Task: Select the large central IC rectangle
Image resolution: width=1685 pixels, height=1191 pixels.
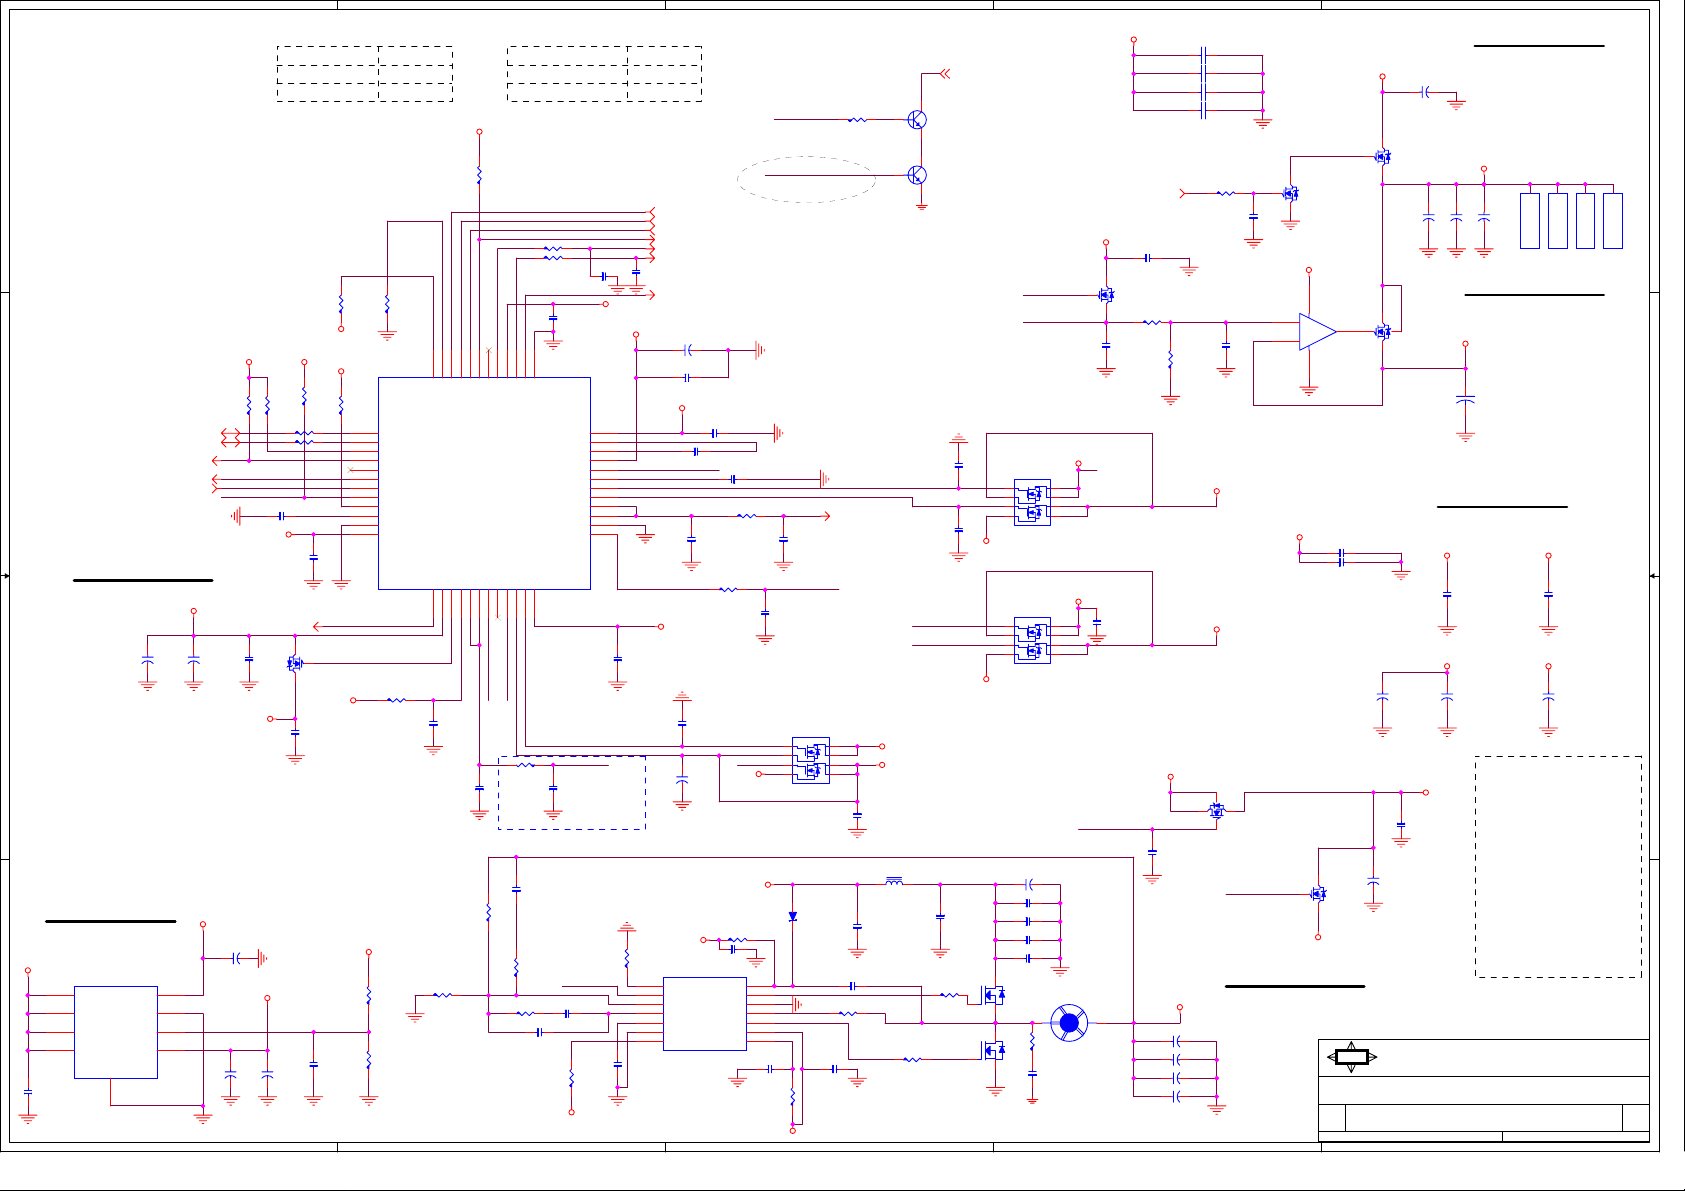Action: point(484,483)
